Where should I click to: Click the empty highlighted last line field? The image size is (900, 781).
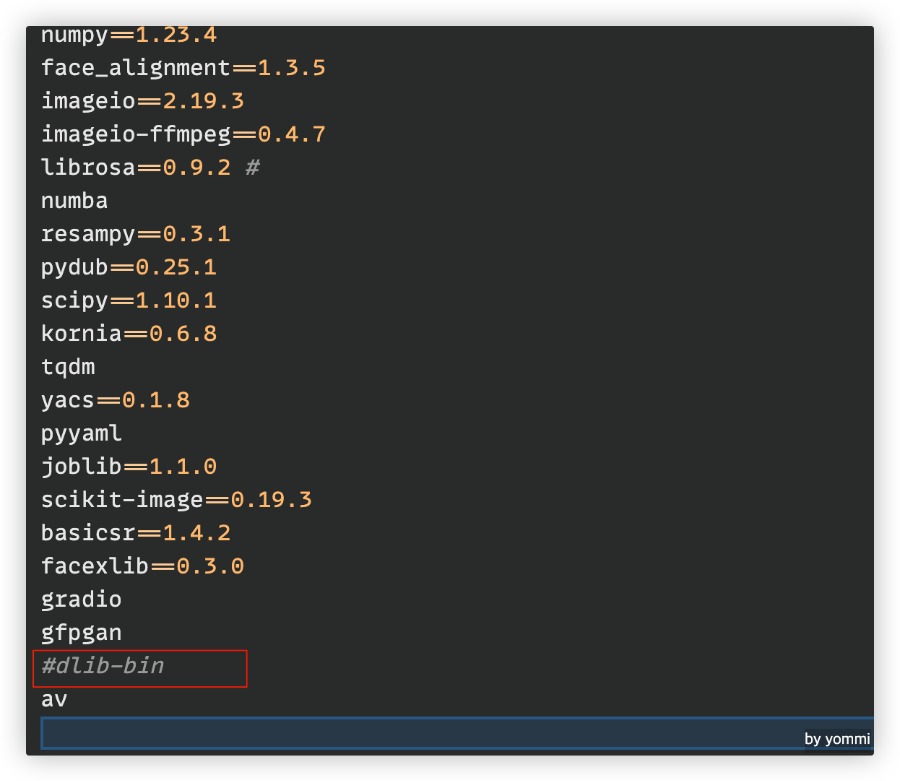pyautogui.click(x=457, y=733)
